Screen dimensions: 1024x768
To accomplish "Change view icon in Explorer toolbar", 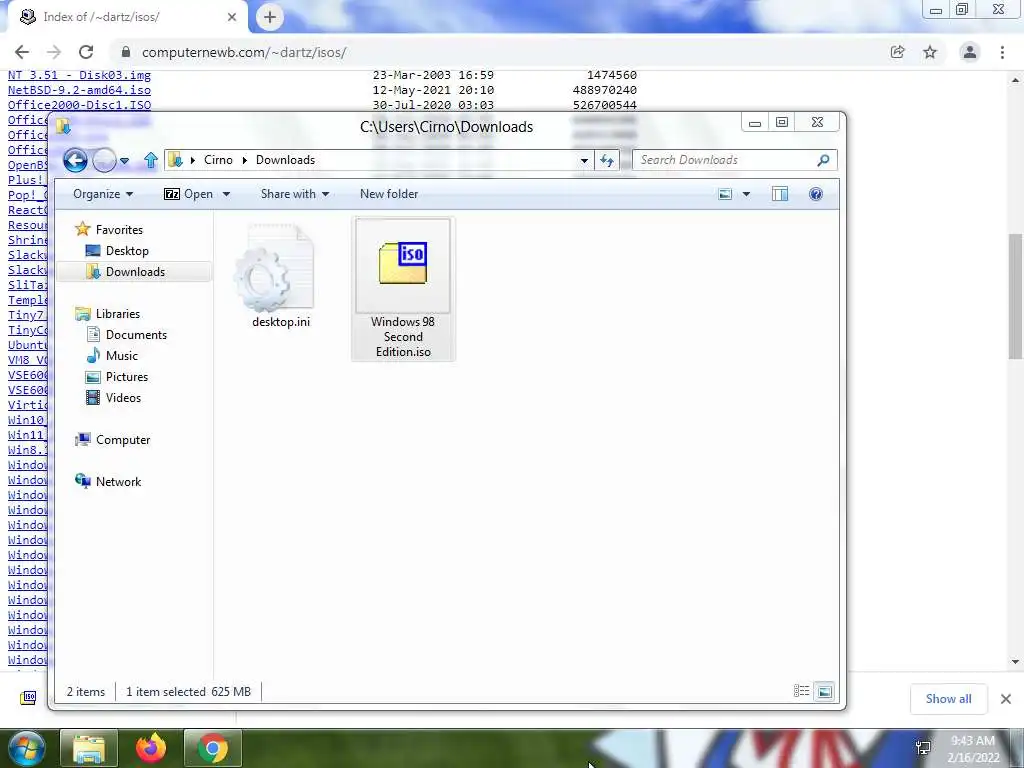I will 725,194.
